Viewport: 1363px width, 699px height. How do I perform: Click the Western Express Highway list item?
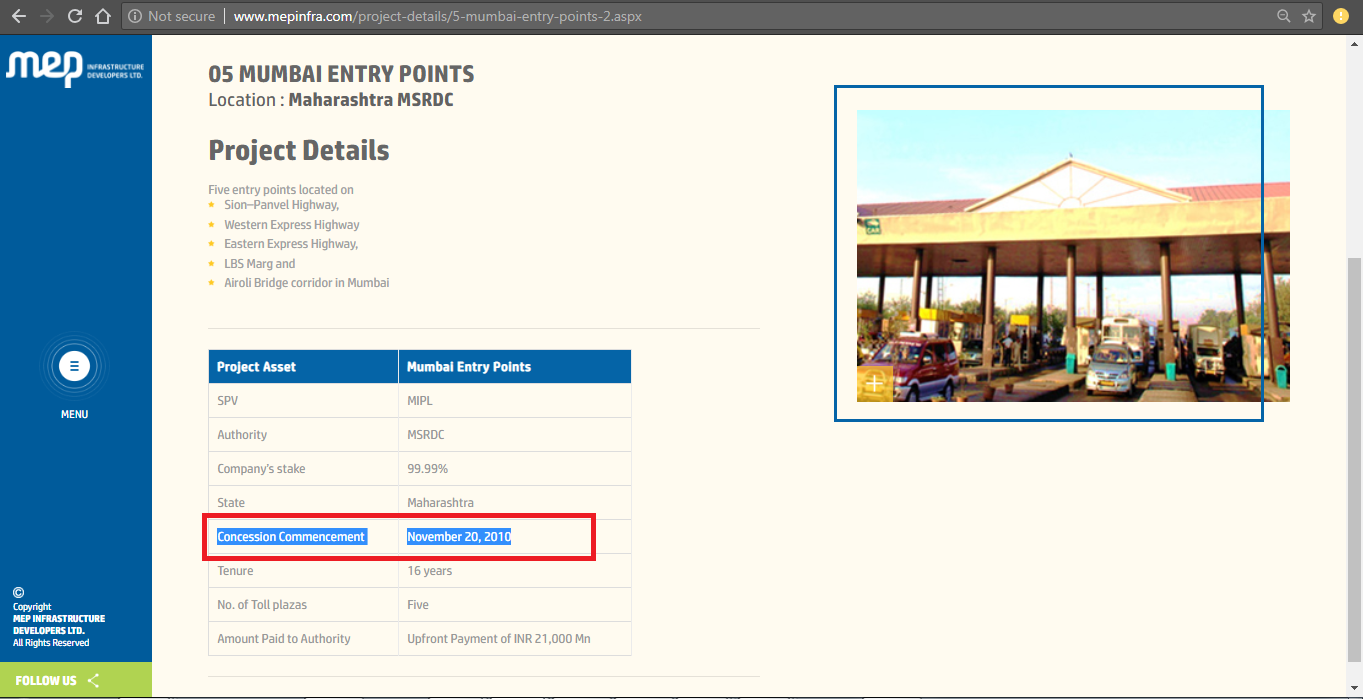tap(292, 225)
